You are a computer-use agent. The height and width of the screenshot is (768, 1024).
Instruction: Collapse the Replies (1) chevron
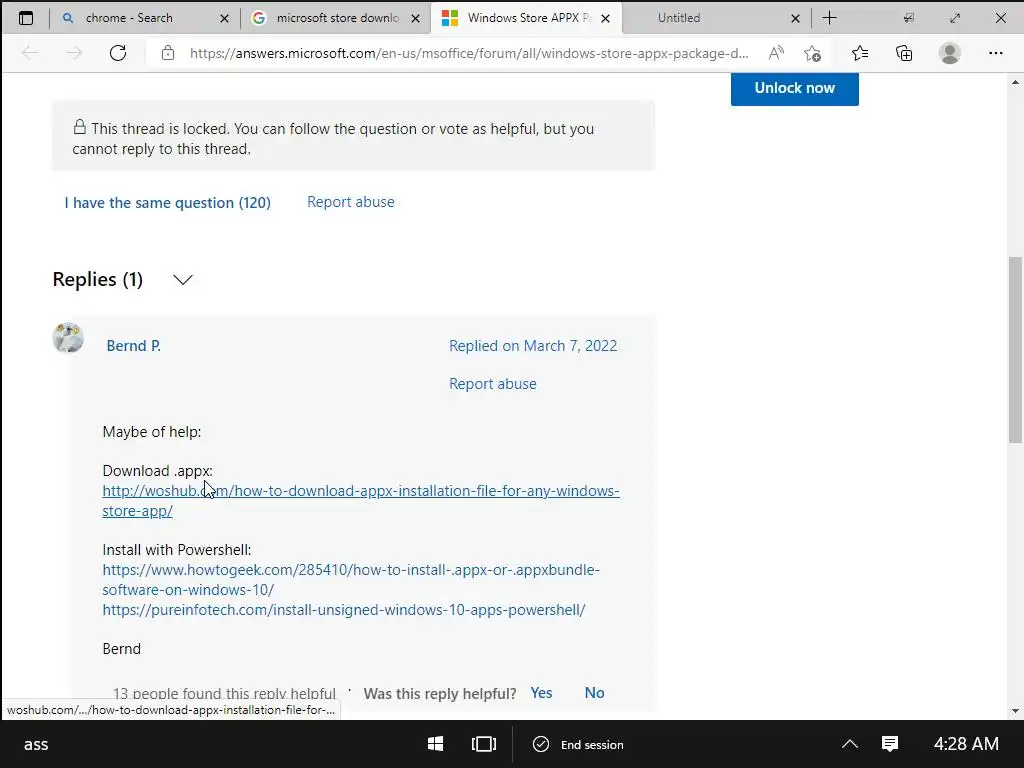coord(183,280)
